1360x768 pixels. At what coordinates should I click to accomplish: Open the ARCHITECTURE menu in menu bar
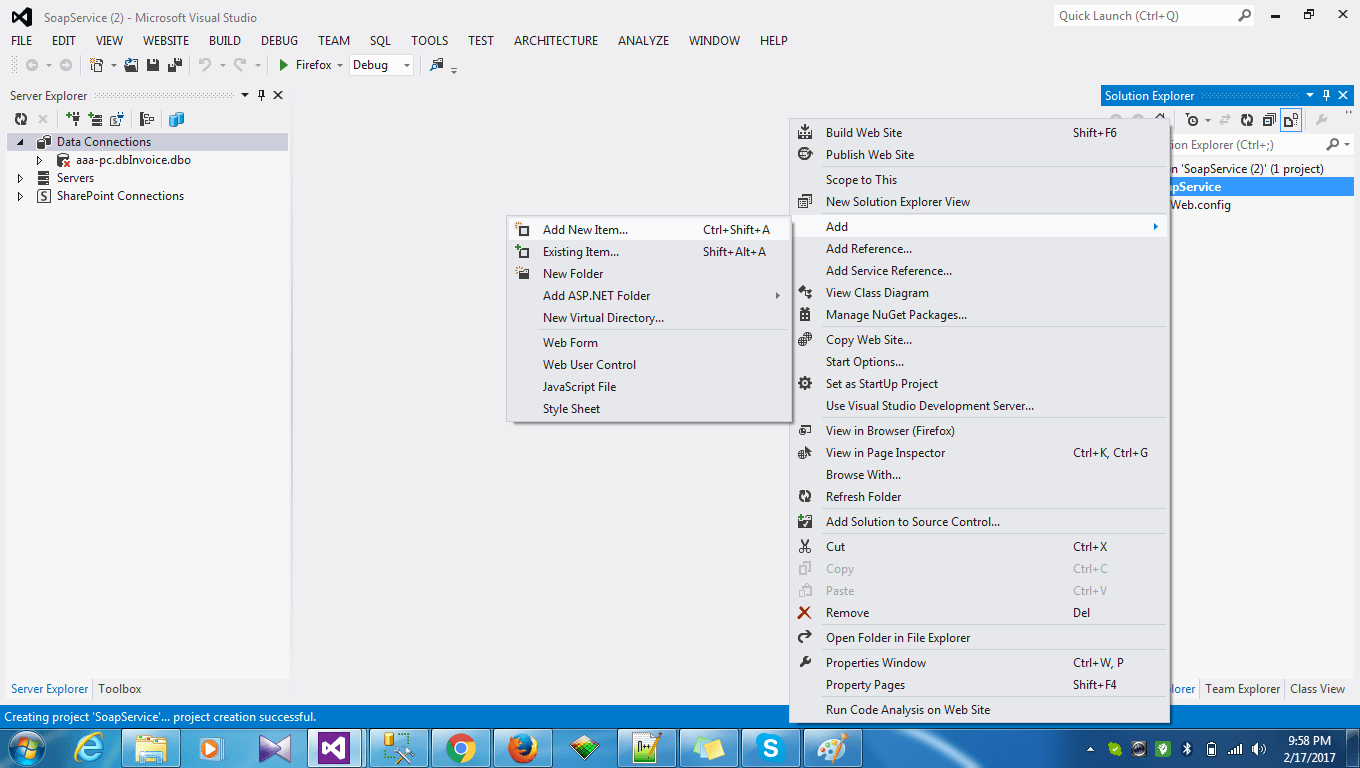point(555,41)
